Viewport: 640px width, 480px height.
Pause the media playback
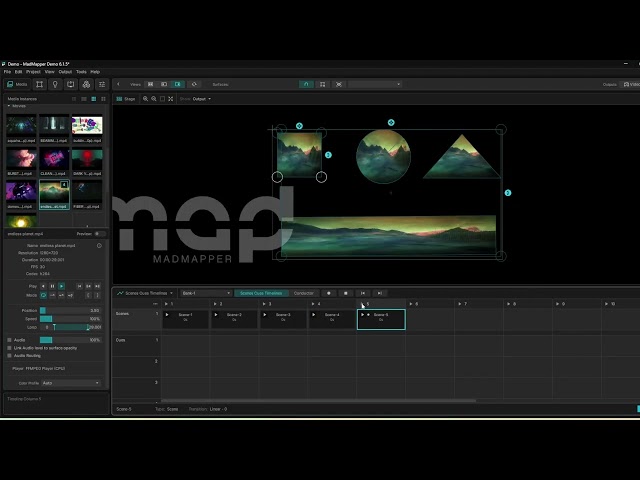click(52, 286)
